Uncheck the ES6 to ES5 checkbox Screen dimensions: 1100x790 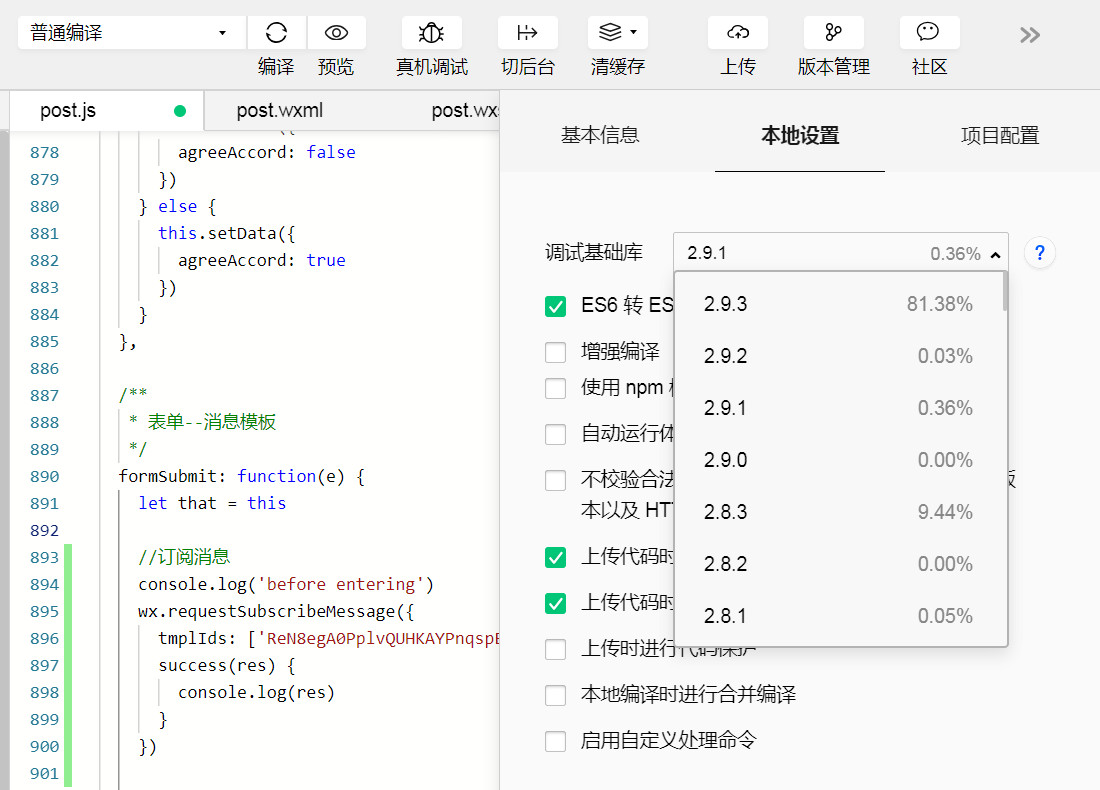556,306
